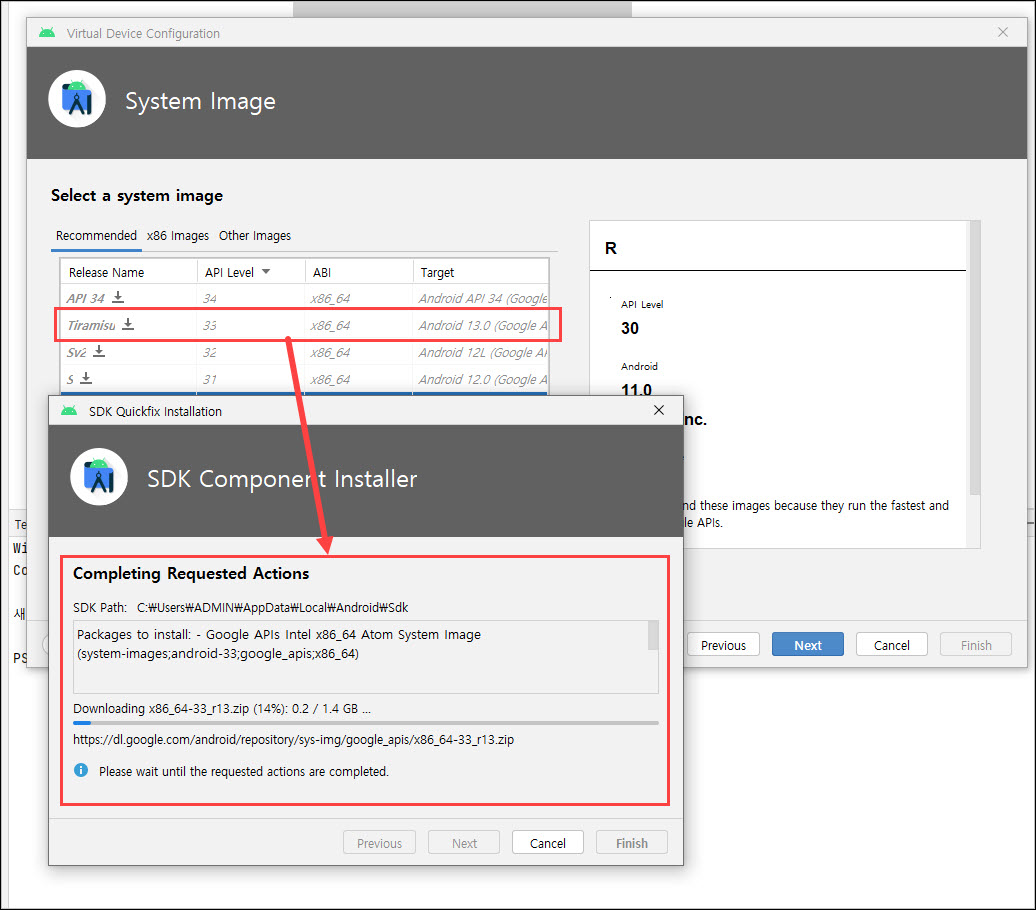Viewport: 1036px width, 910px height.
Task: Click x86_64 ABI cell for API 34
Action: pyautogui.click(x=330, y=299)
